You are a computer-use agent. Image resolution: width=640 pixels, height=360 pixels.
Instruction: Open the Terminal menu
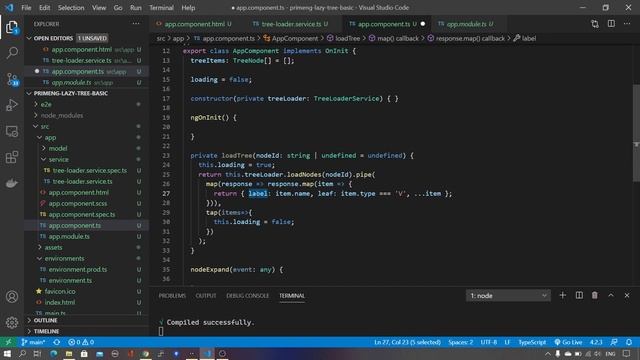point(161,8)
